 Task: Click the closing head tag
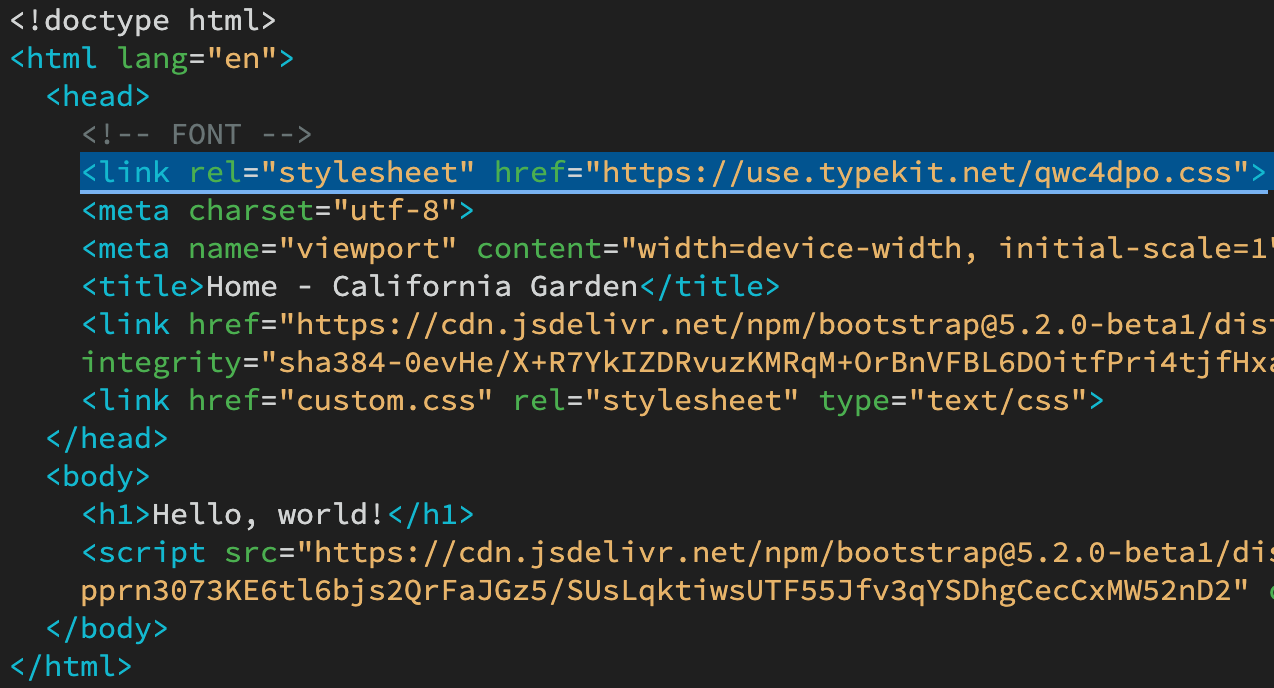[106, 437]
